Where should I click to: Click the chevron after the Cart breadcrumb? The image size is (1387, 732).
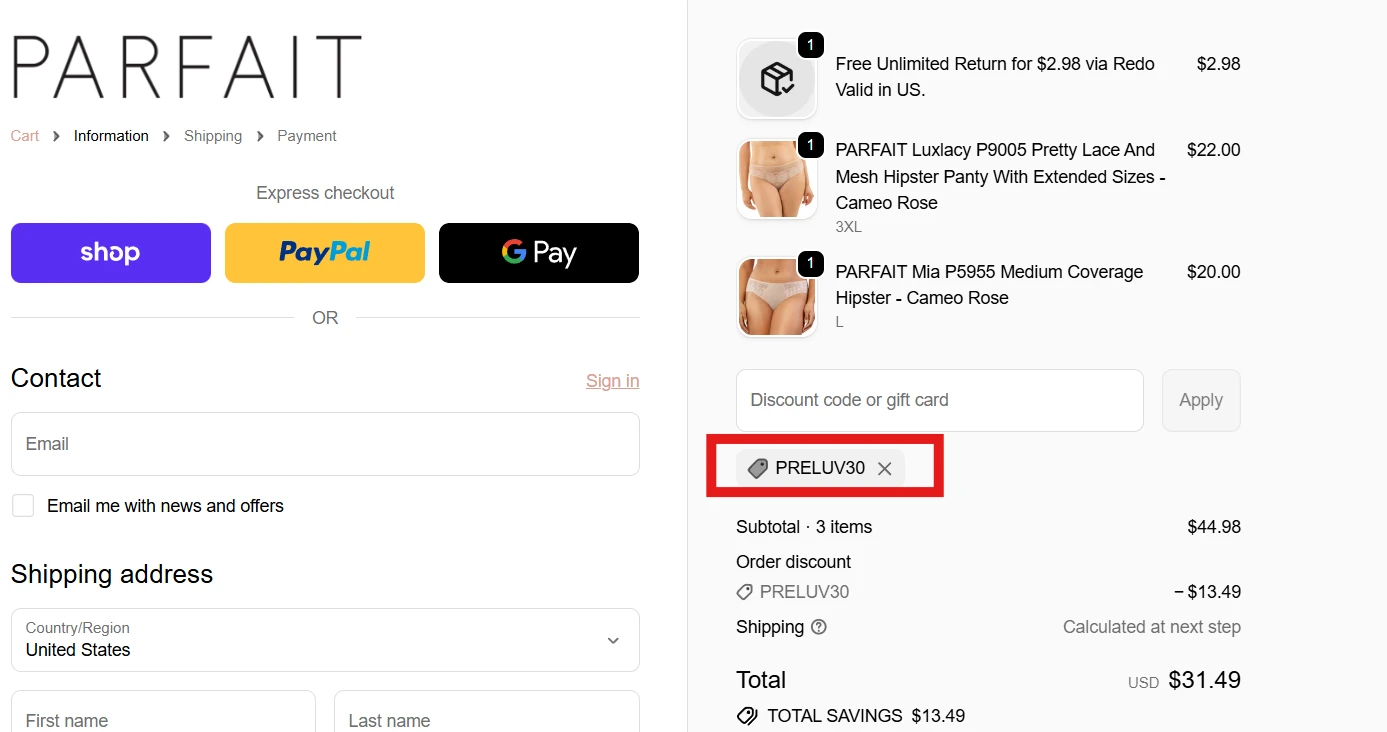pos(55,135)
